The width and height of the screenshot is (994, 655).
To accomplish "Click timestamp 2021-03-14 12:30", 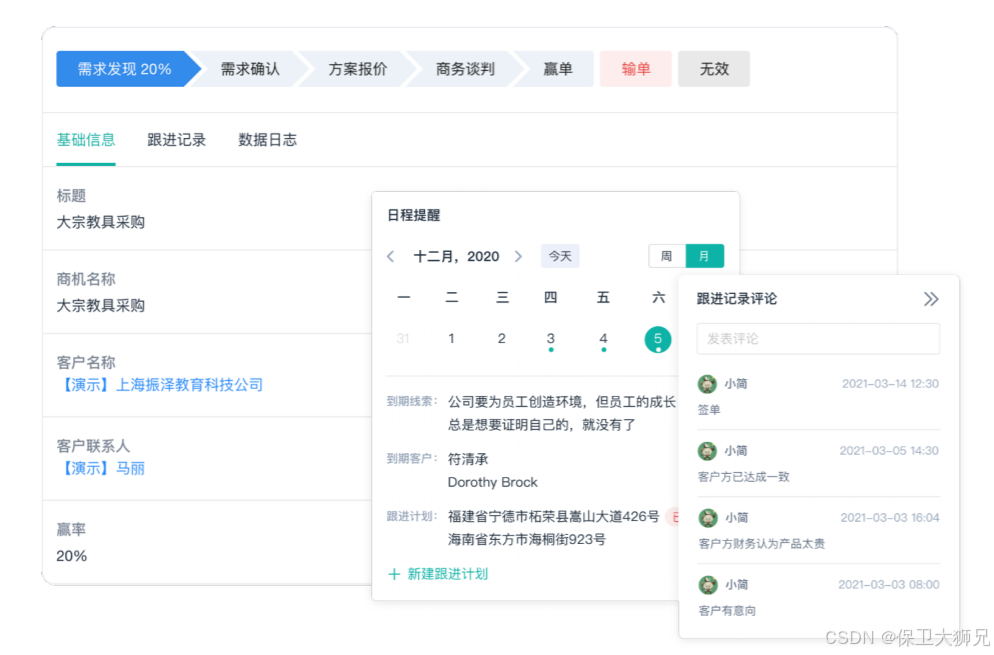I will click(890, 384).
